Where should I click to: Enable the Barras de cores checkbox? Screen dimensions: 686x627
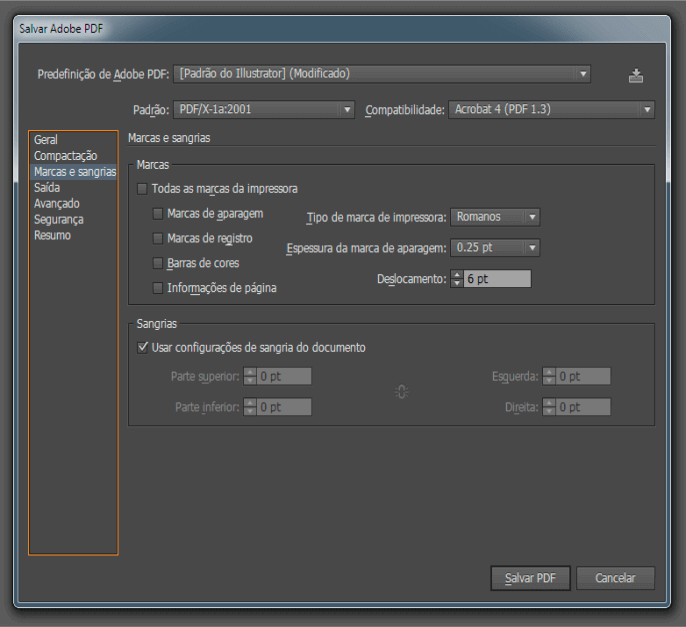click(x=158, y=264)
